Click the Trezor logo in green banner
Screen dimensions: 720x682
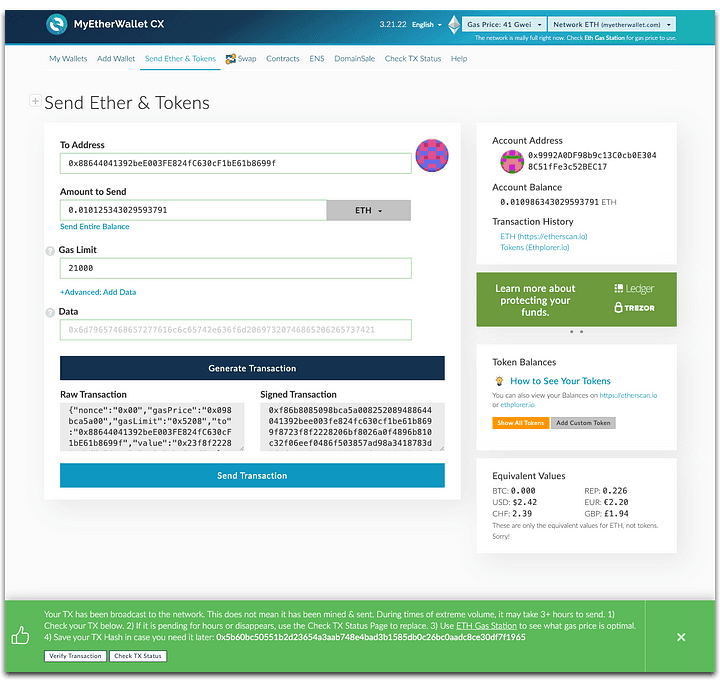pyautogui.click(x=634, y=308)
